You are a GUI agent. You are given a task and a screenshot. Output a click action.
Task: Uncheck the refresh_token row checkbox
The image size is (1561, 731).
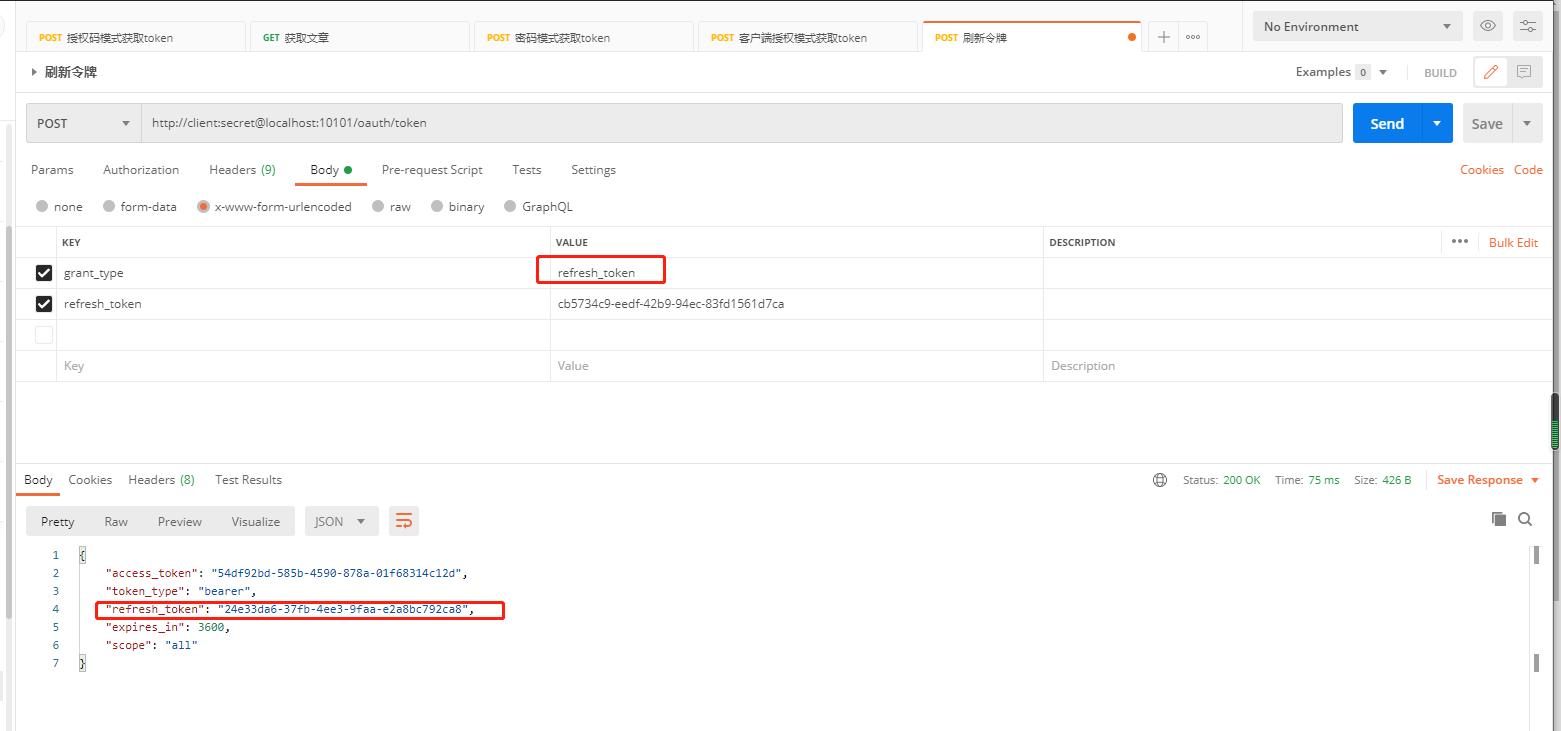tap(44, 304)
